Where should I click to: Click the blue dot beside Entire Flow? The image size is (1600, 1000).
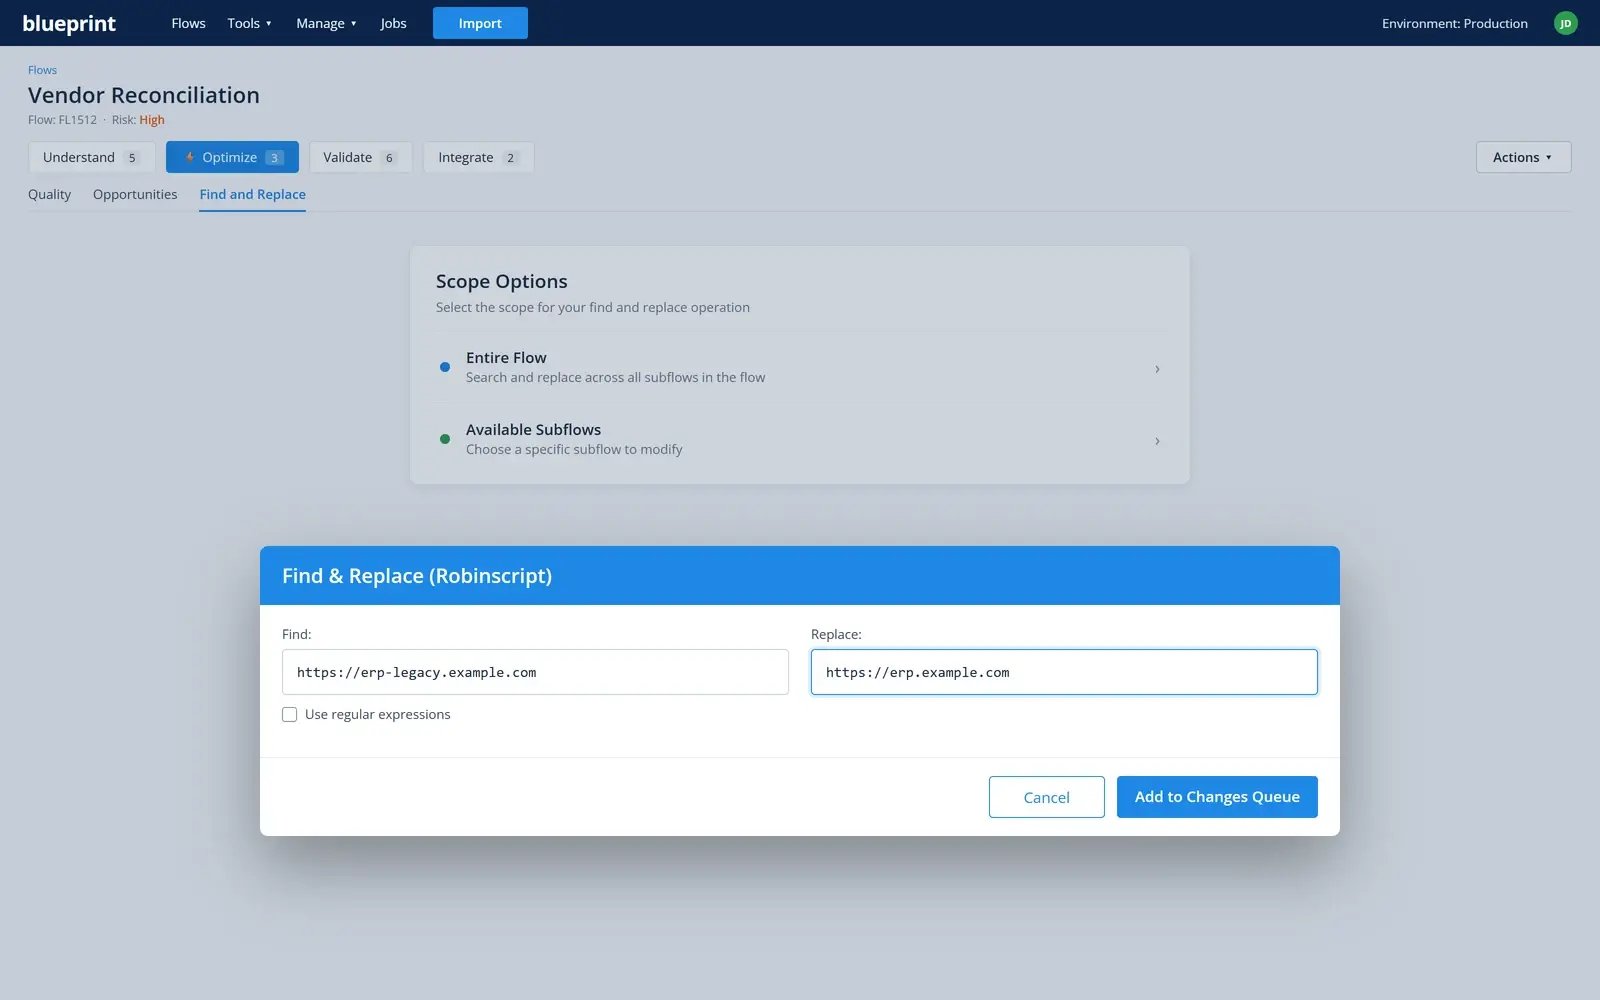[x=445, y=367]
